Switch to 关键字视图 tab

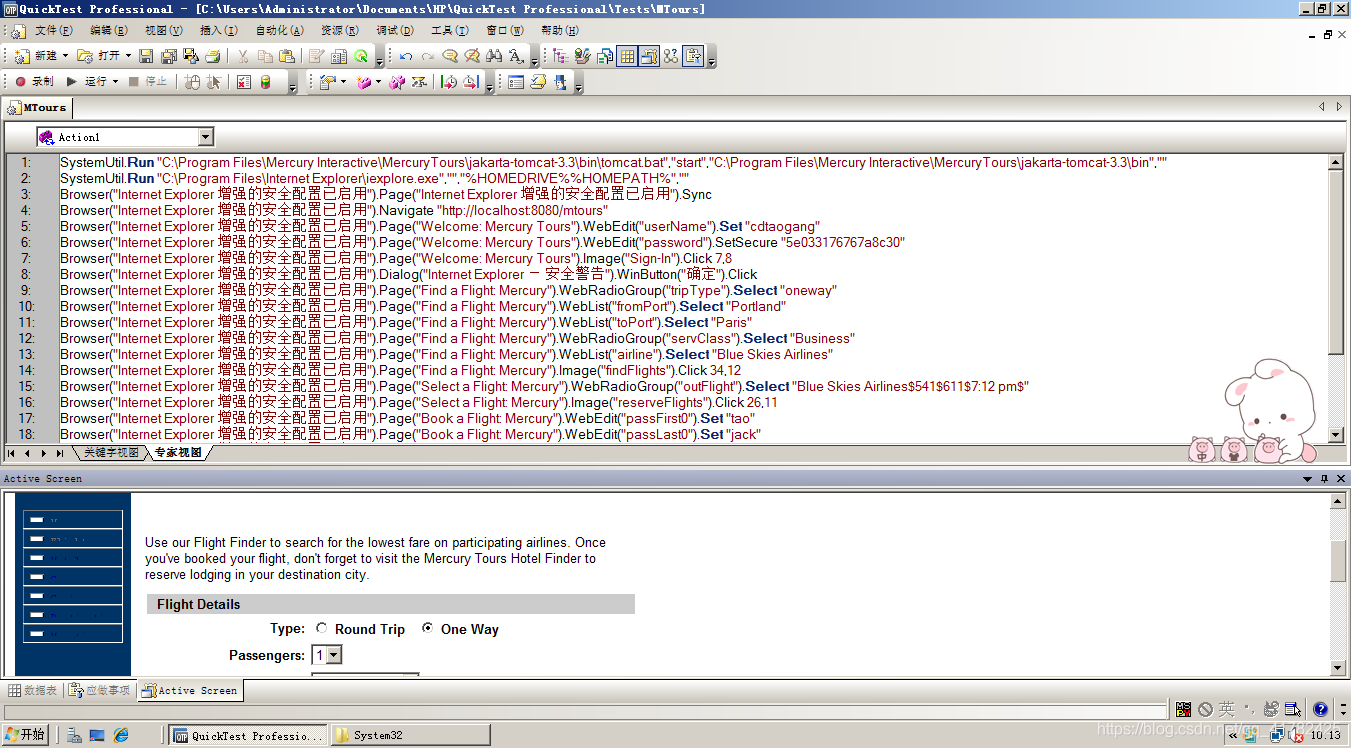click(x=111, y=453)
